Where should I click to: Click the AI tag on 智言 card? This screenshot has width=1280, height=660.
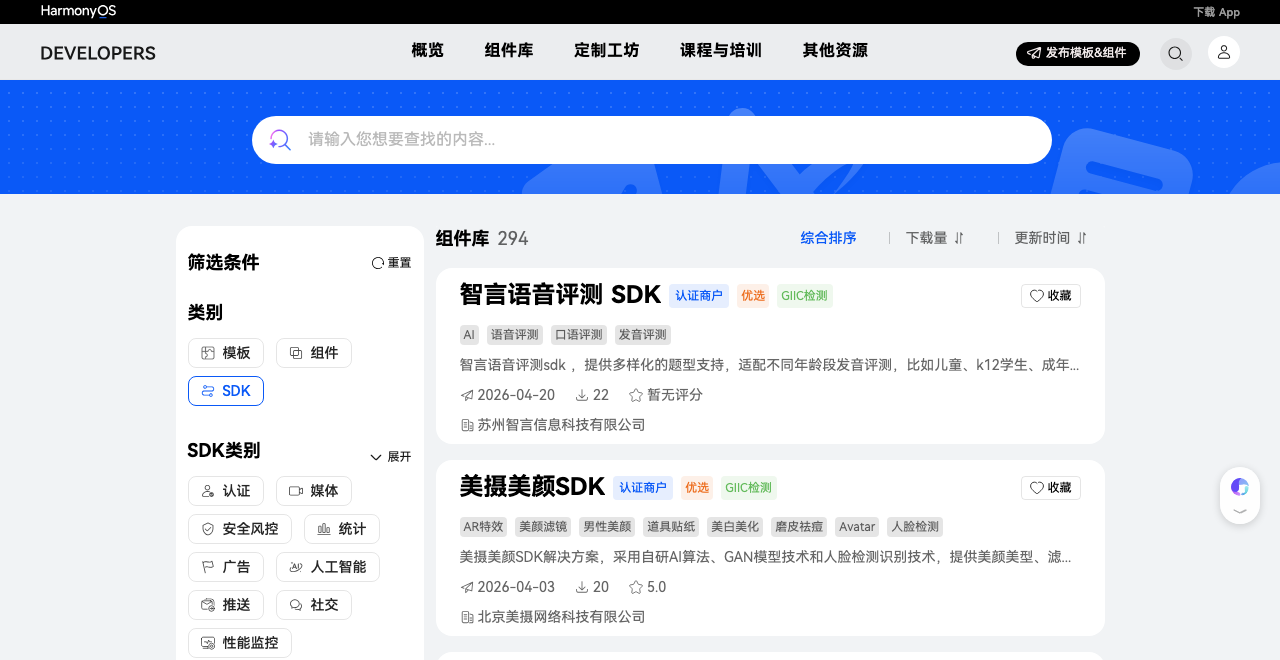coord(469,335)
